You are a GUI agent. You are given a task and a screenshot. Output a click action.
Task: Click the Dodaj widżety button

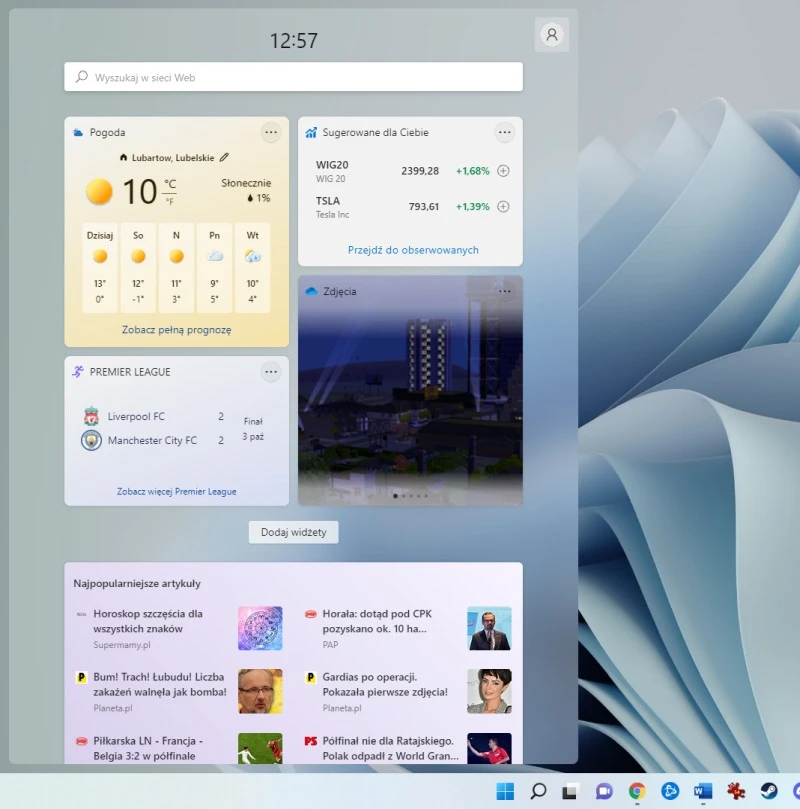coord(294,532)
